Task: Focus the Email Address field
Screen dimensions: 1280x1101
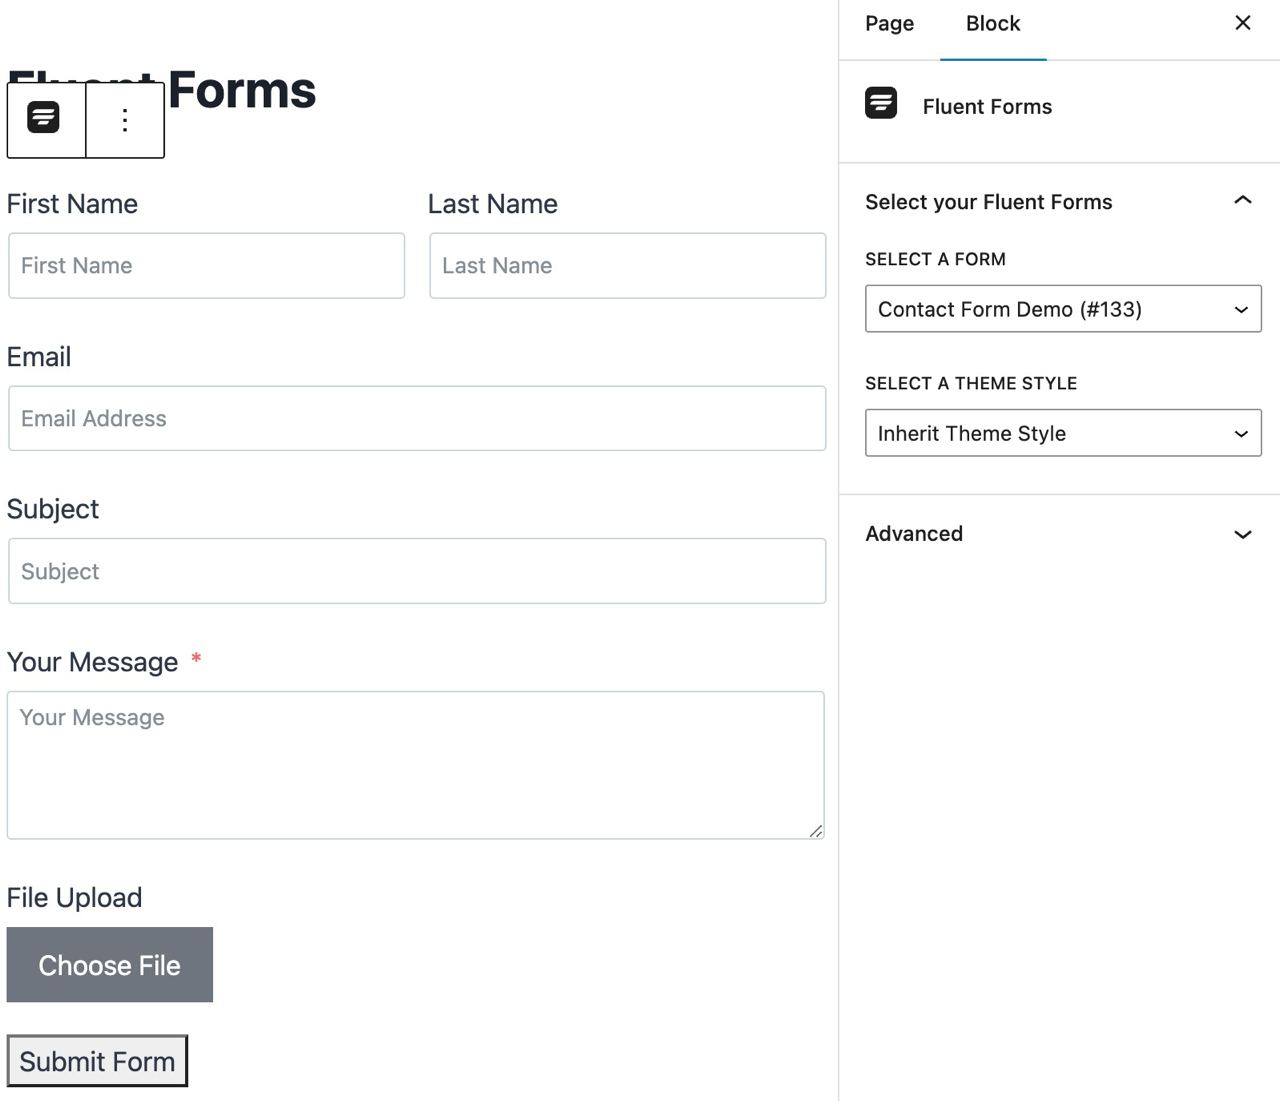Action: 416,419
